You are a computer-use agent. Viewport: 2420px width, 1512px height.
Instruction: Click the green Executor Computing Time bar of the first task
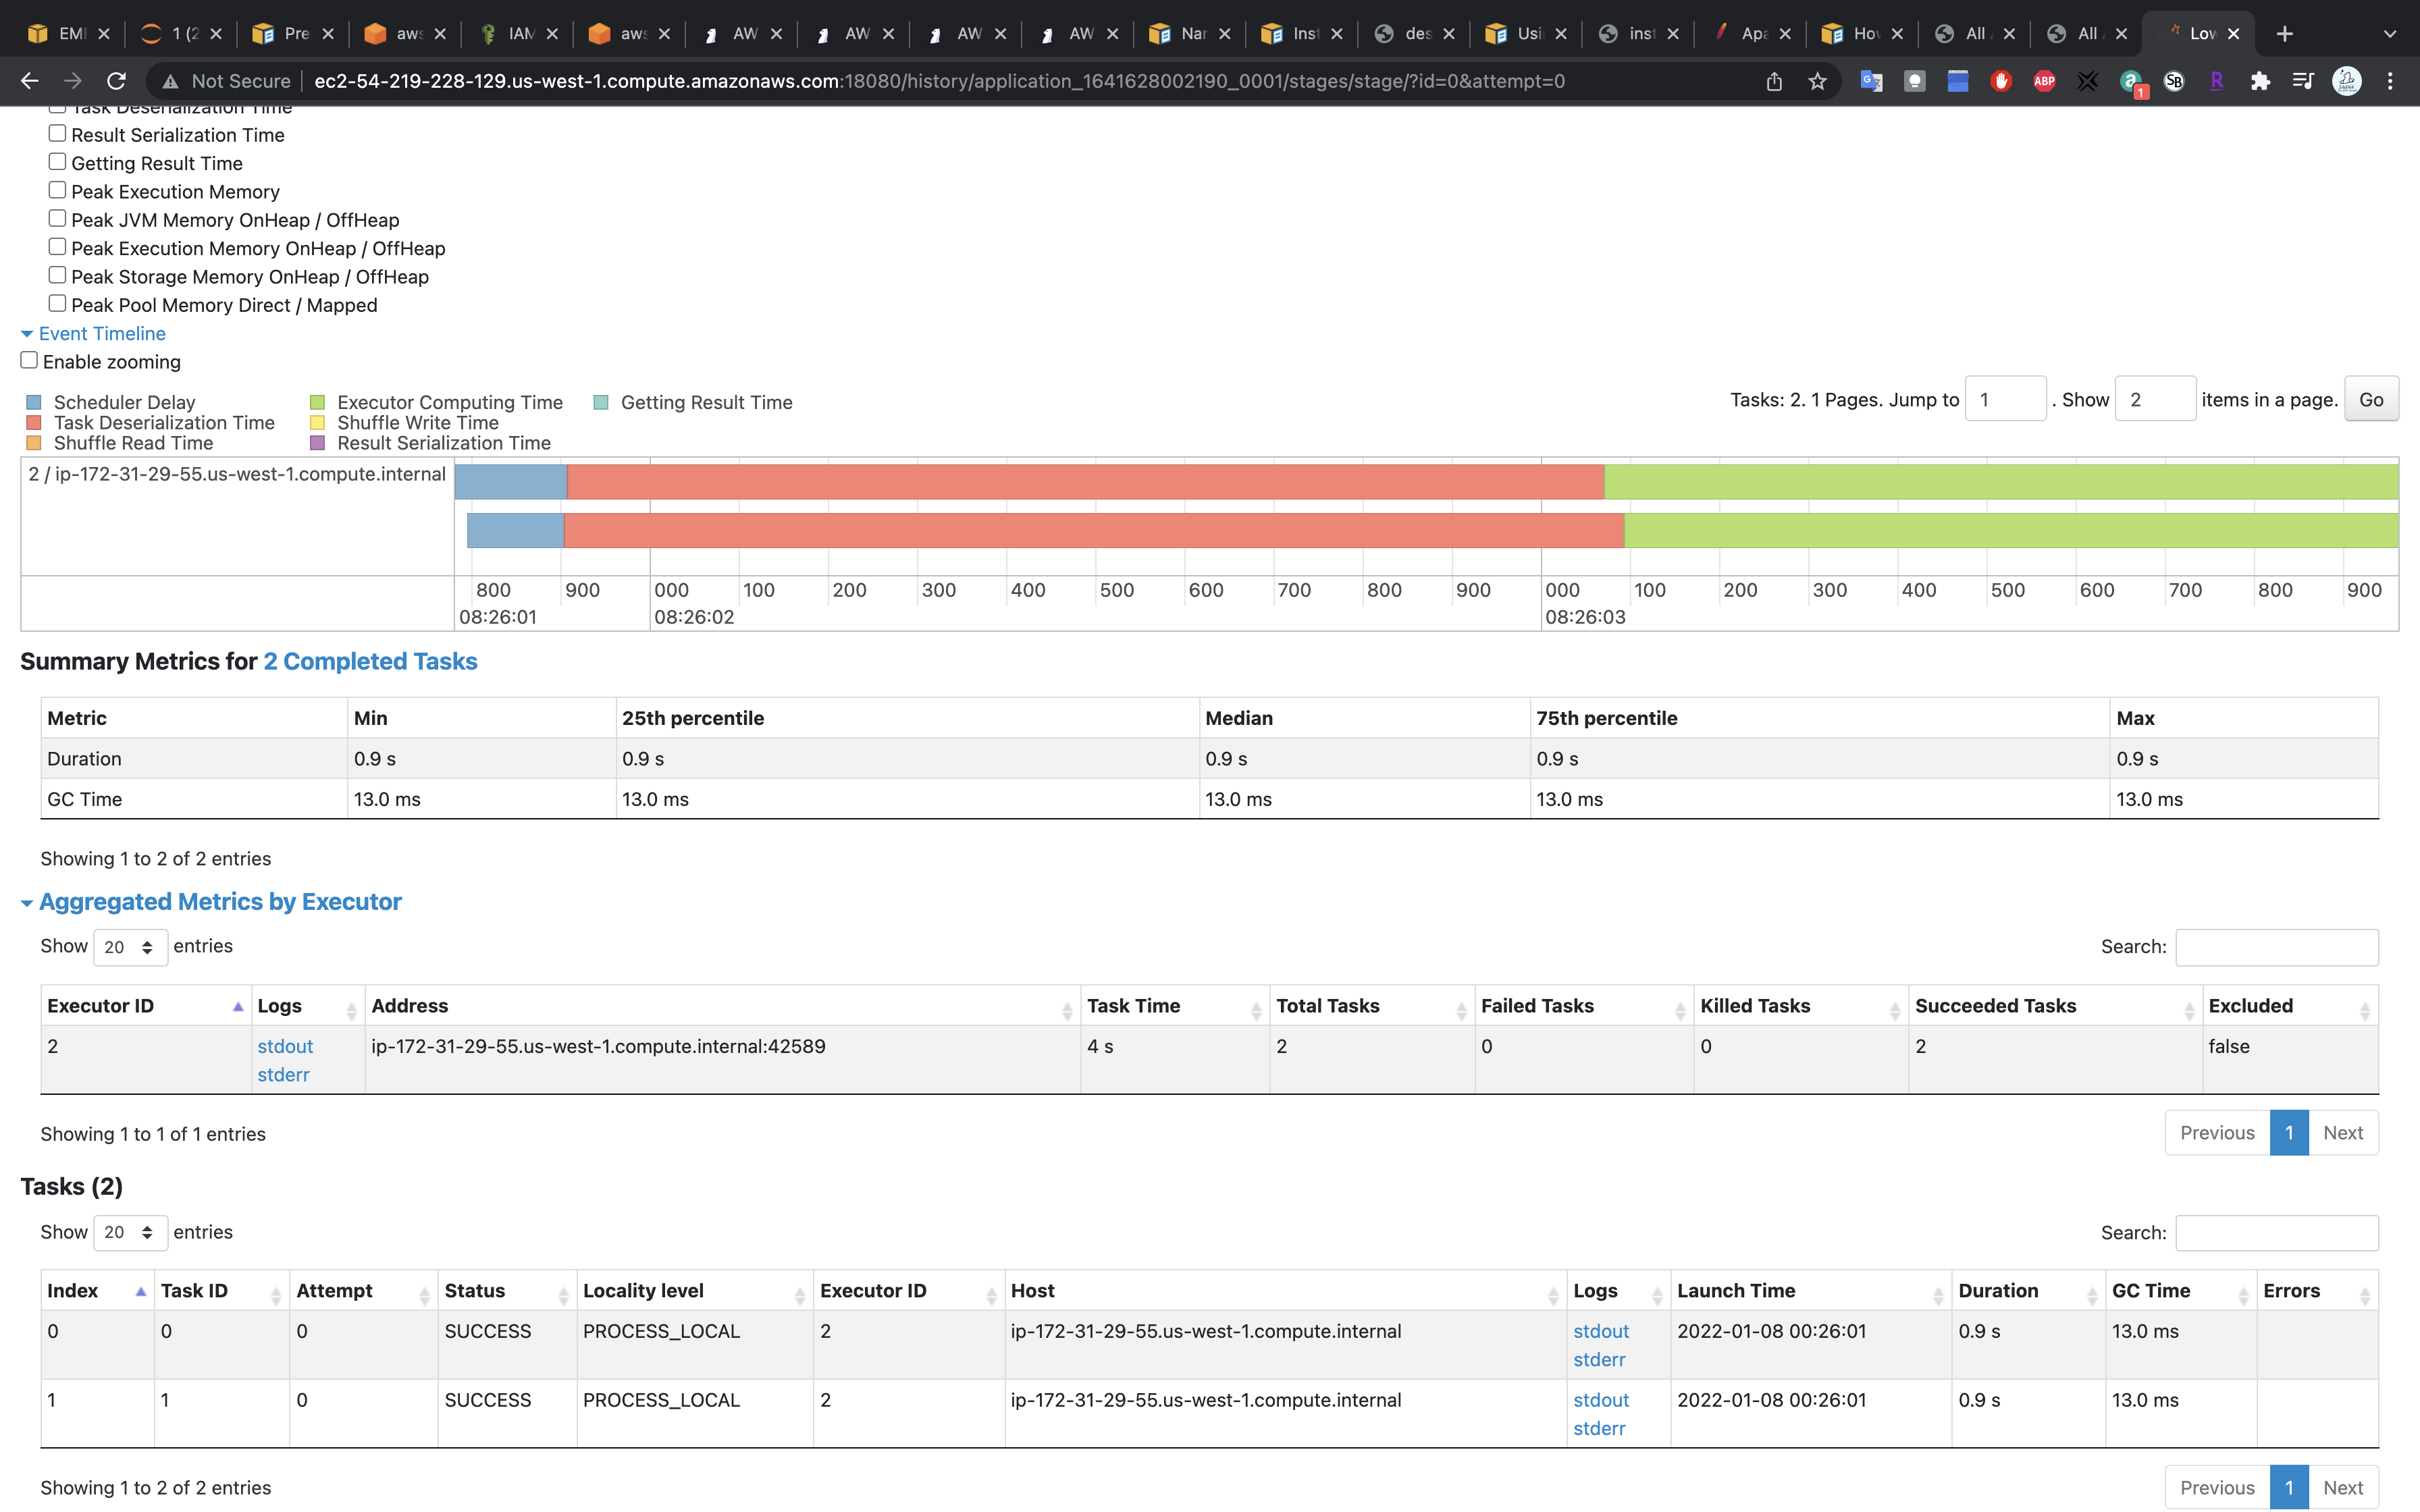tap(2000, 482)
